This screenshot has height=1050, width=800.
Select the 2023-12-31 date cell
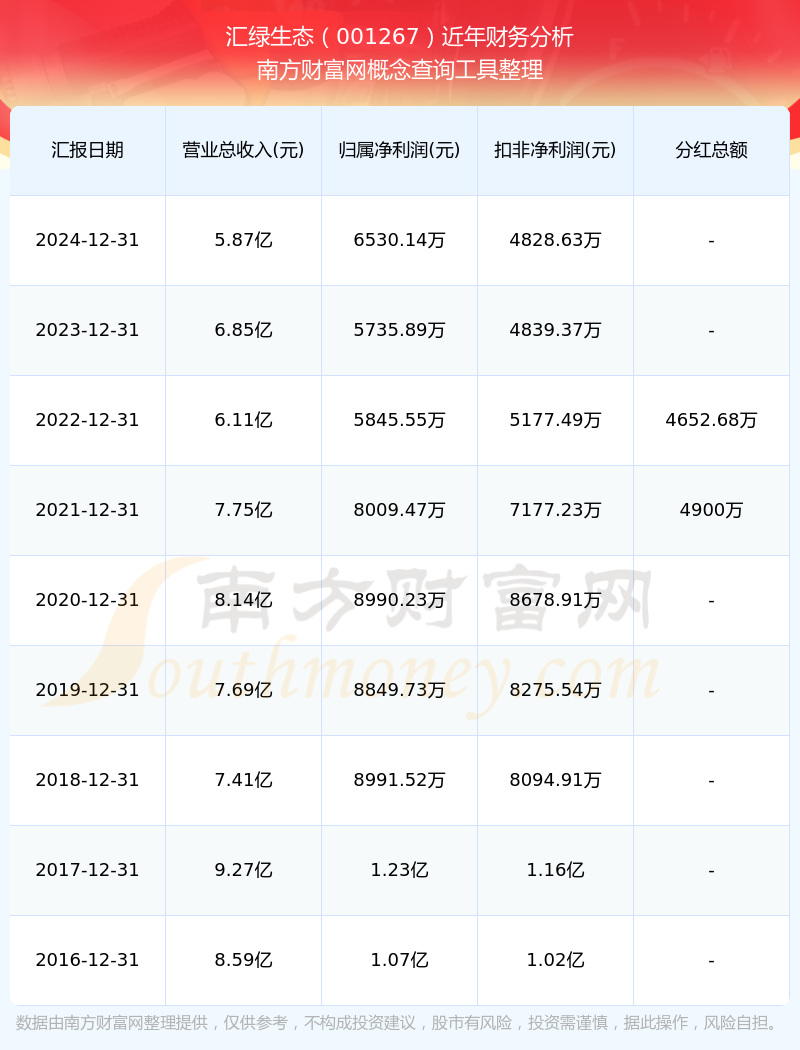click(88, 330)
